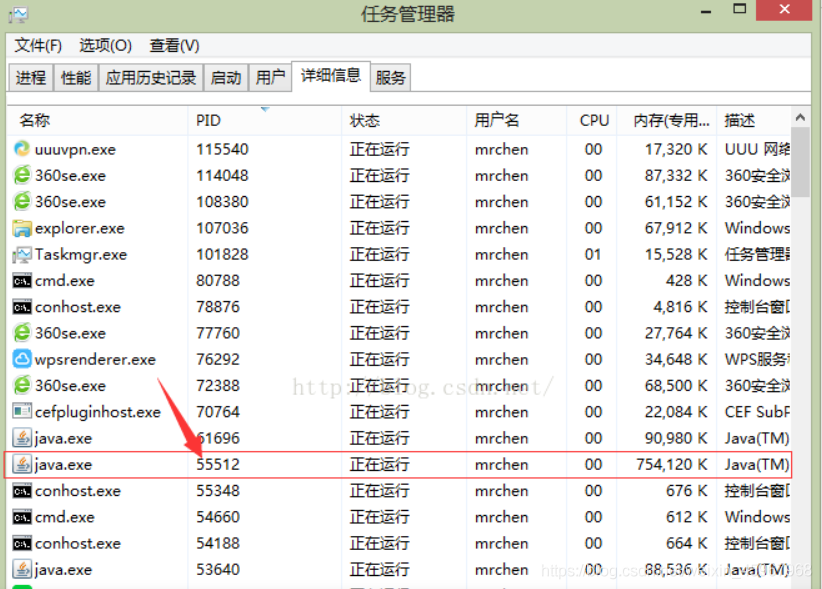Maximize the Task Manager window

[740, 9]
